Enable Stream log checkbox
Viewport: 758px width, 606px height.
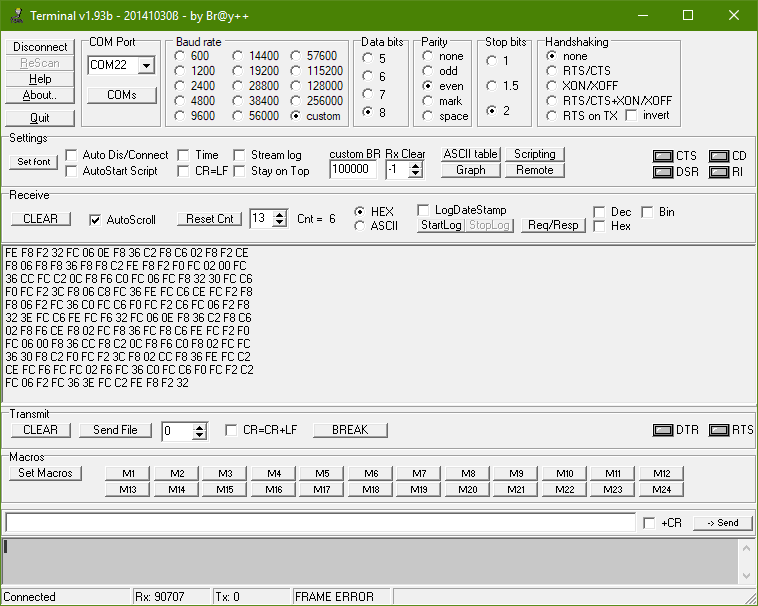click(x=239, y=155)
